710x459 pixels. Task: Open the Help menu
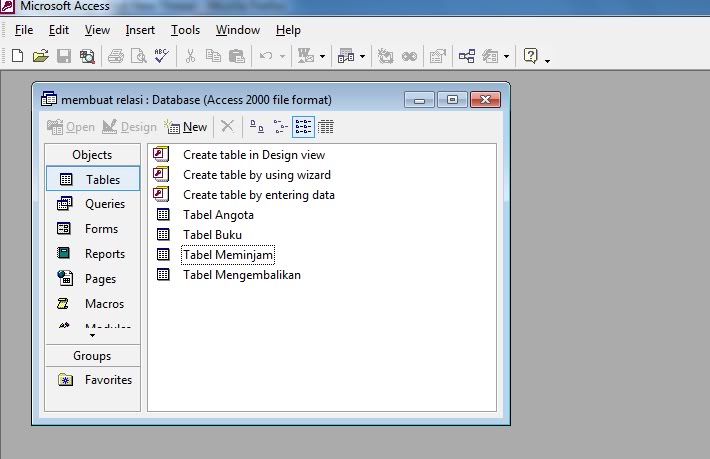288,30
